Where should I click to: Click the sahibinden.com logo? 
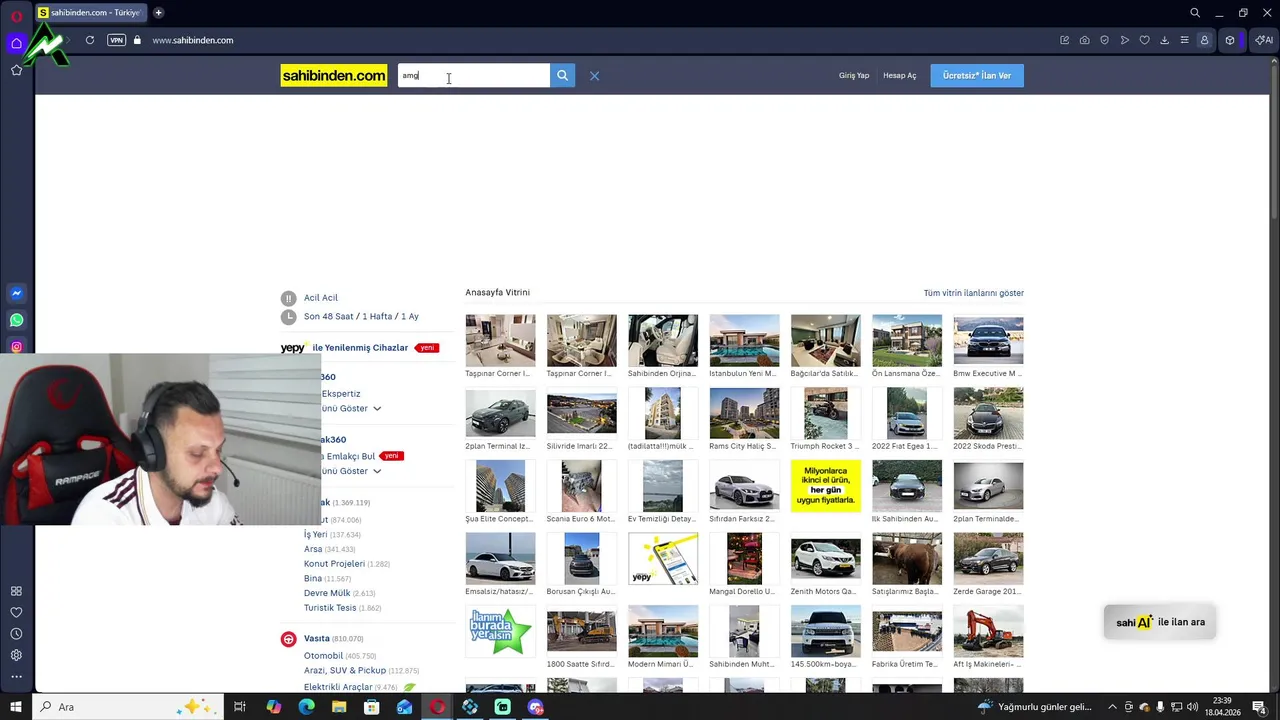(x=333, y=76)
